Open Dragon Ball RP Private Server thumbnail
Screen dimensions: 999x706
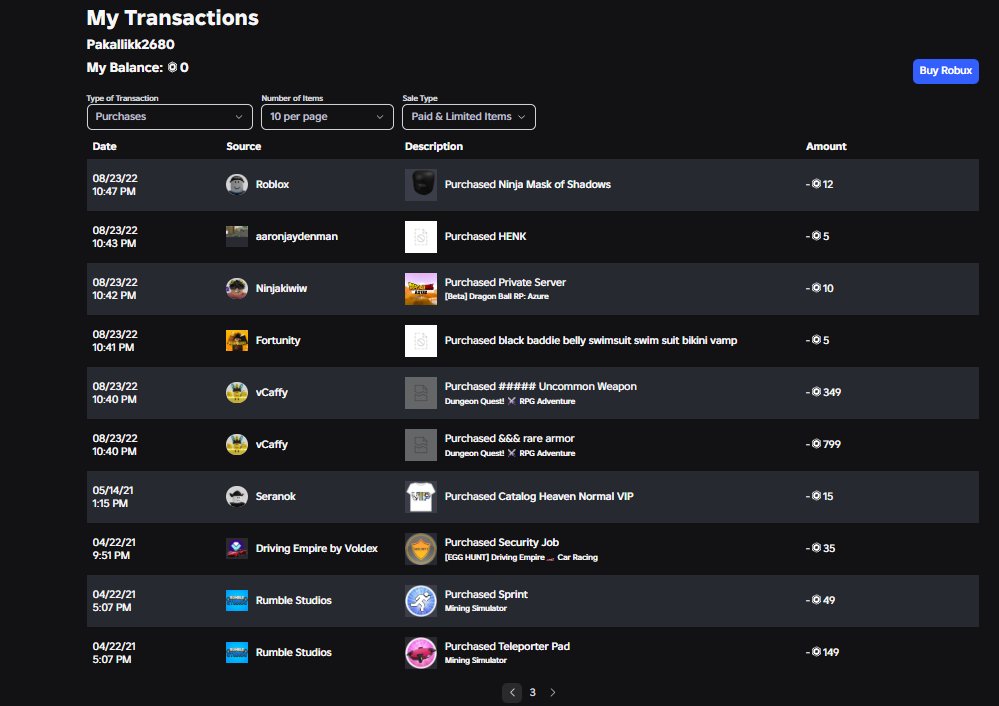pyautogui.click(x=420, y=289)
